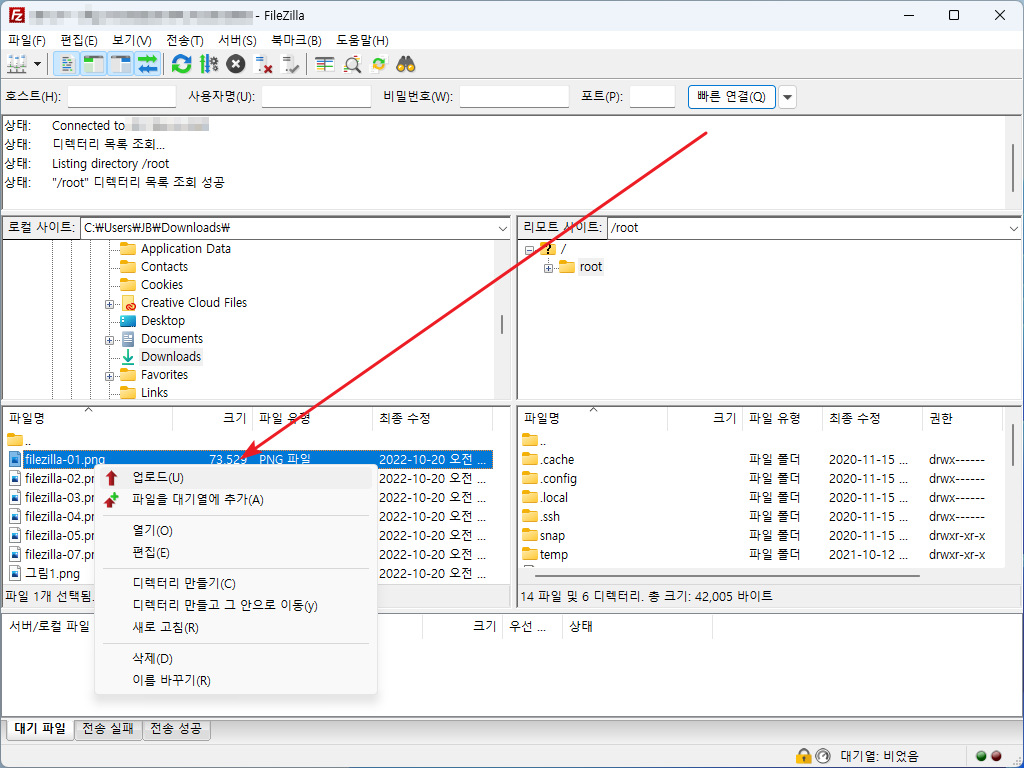Choose 삭제(D) in the context menu
The width and height of the screenshot is (1024, 768).
point(235,658)
